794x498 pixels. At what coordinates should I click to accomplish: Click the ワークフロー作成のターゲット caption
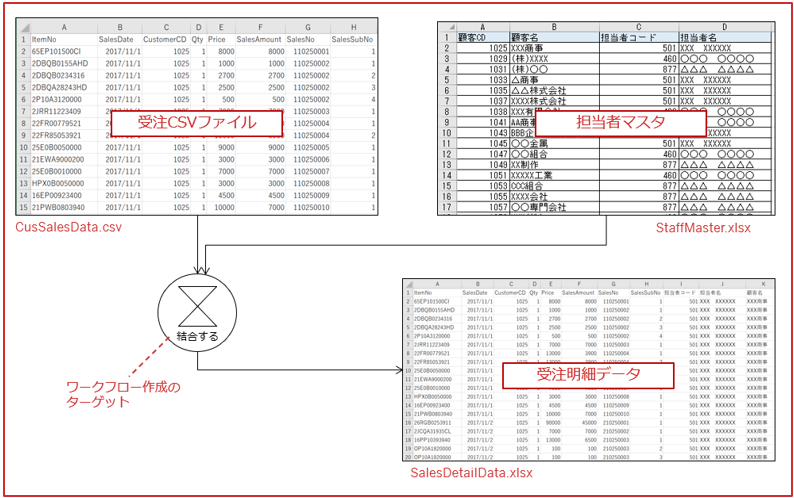(x=123, y=395)
